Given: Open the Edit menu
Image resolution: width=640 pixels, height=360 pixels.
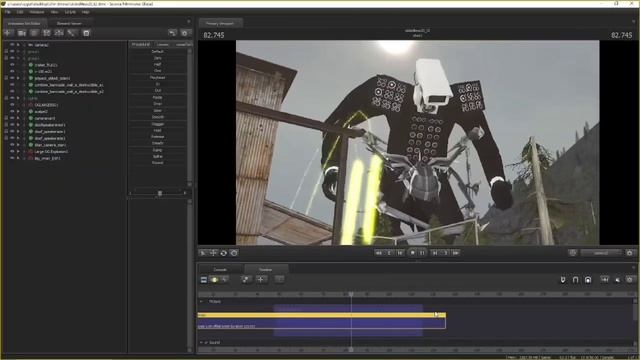Looking at the screenshot, I should pos(20,12).
